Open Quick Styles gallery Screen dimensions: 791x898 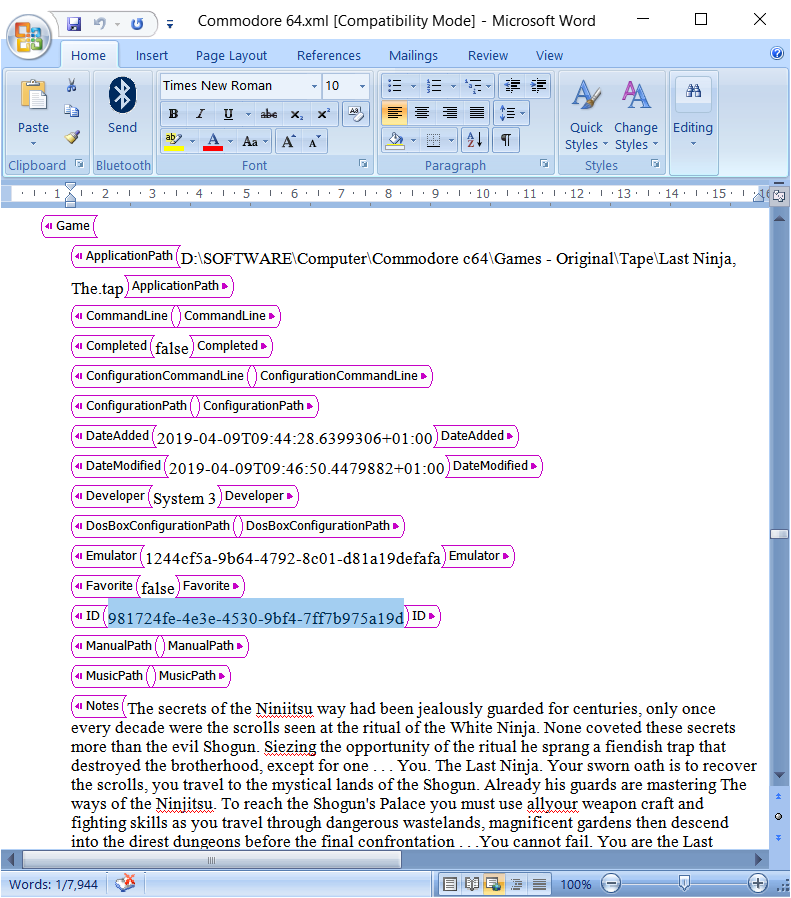pyautogui.click(x=585, y=115)
